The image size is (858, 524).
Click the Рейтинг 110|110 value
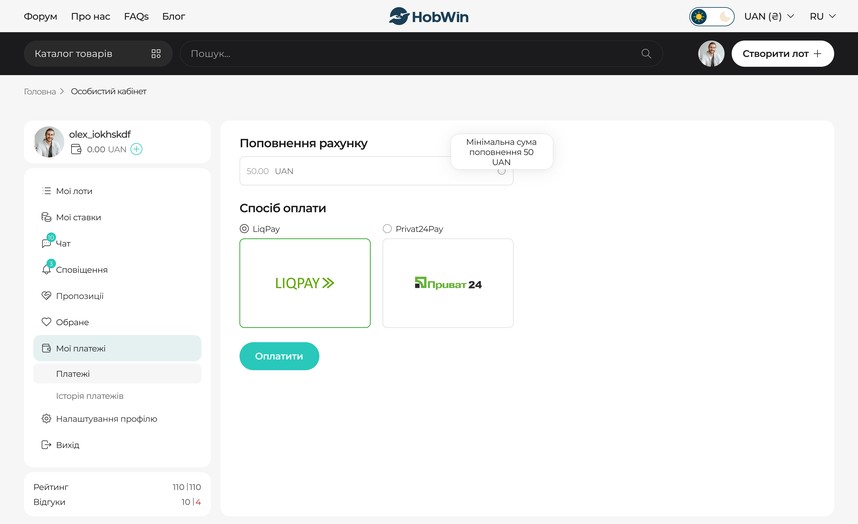187,487
